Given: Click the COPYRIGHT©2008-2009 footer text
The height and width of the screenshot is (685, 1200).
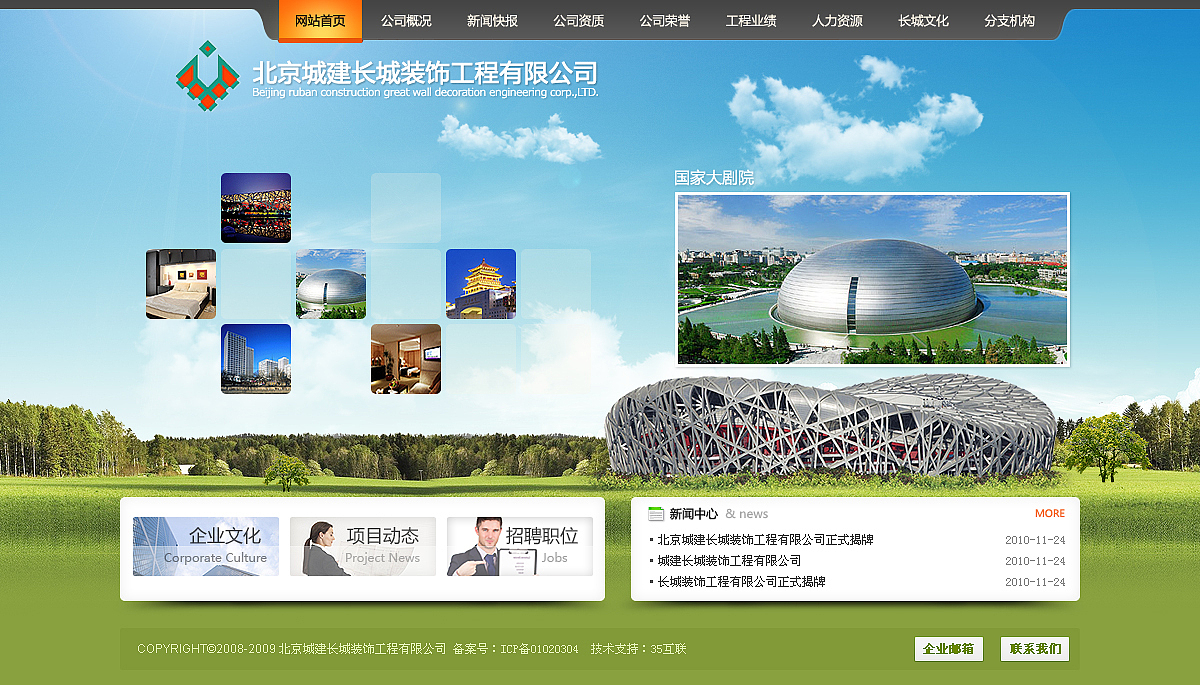Looking at the screenshot, I should pos(206,649).
